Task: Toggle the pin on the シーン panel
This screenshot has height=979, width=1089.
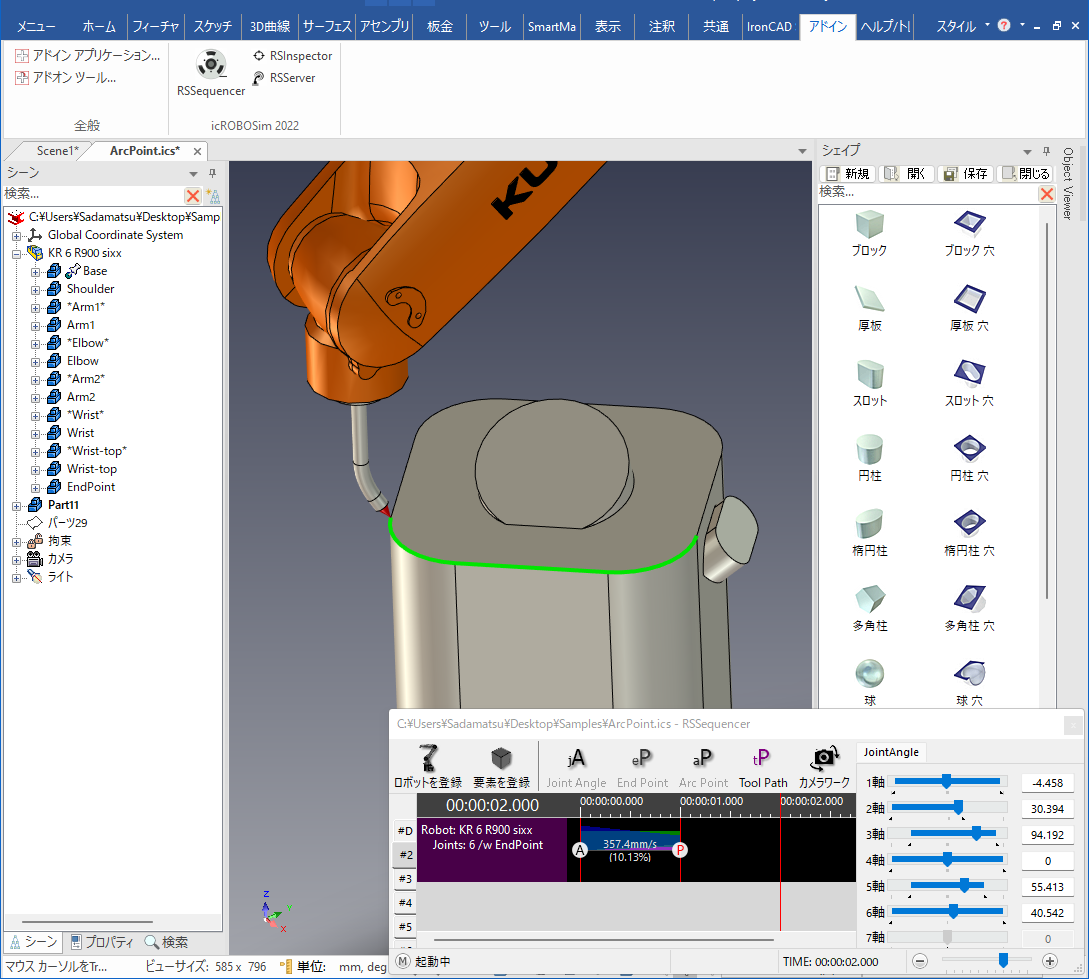Action: [212, 174]
